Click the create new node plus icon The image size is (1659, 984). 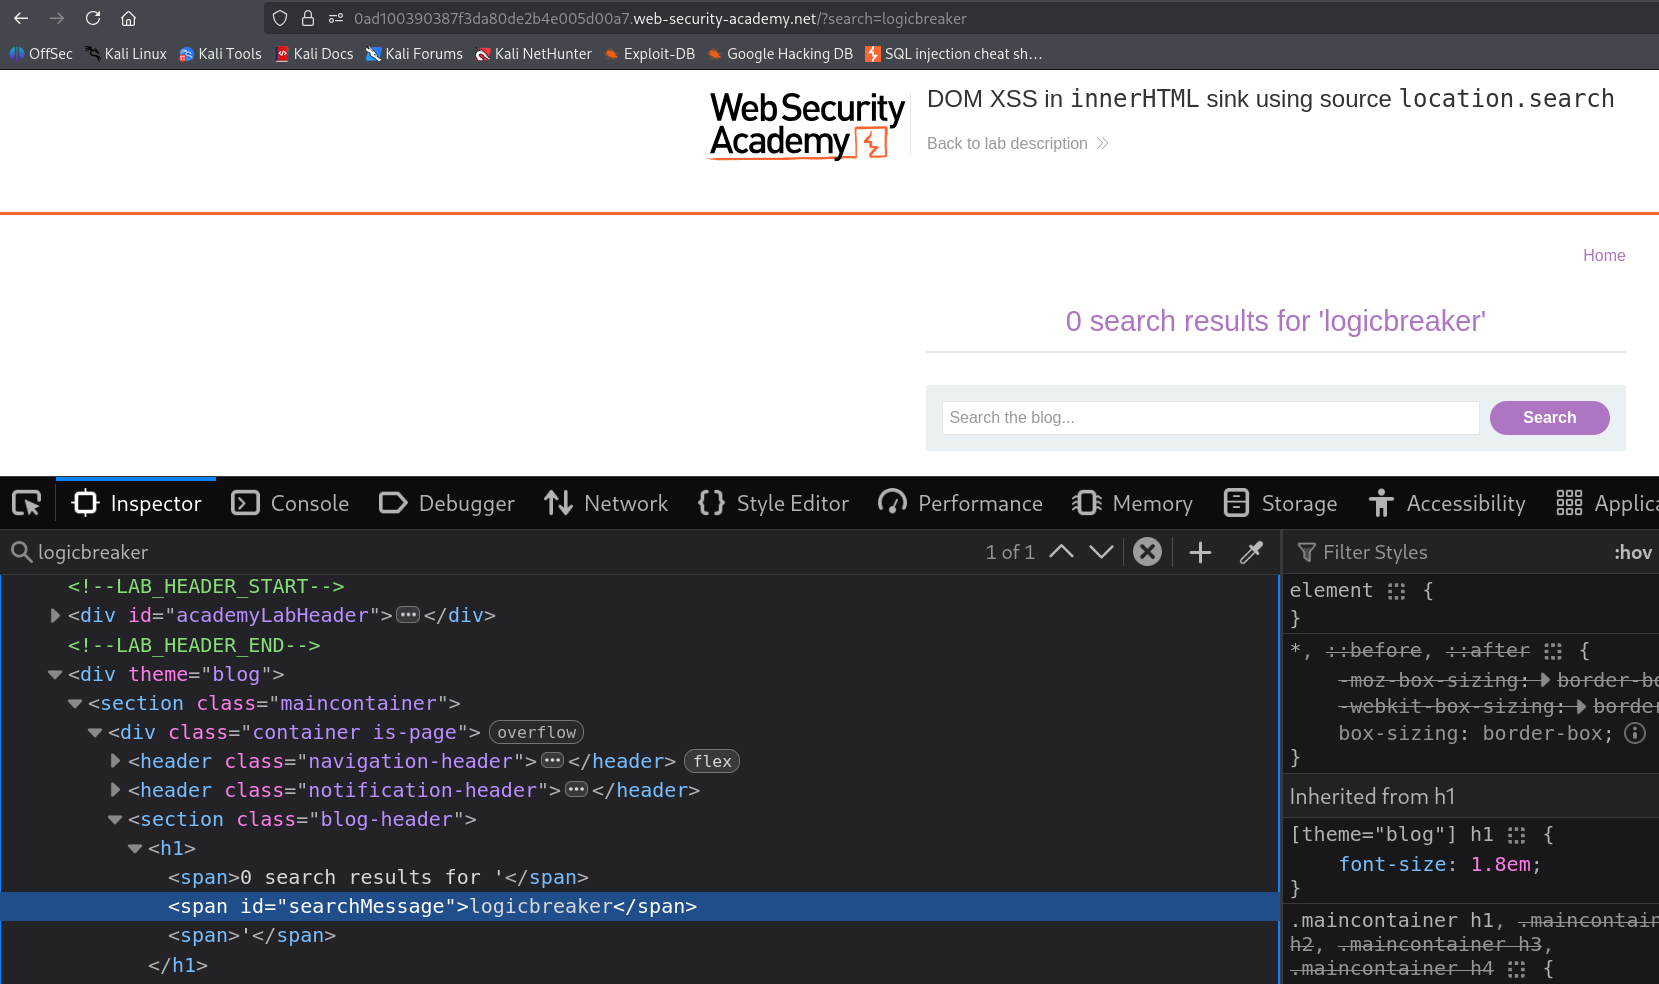coord(1200,551)
